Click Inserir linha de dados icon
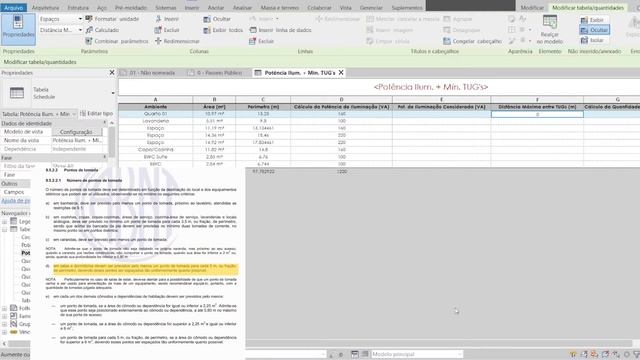The width and height of the screenshot is (640, 360). pos(253,30)
